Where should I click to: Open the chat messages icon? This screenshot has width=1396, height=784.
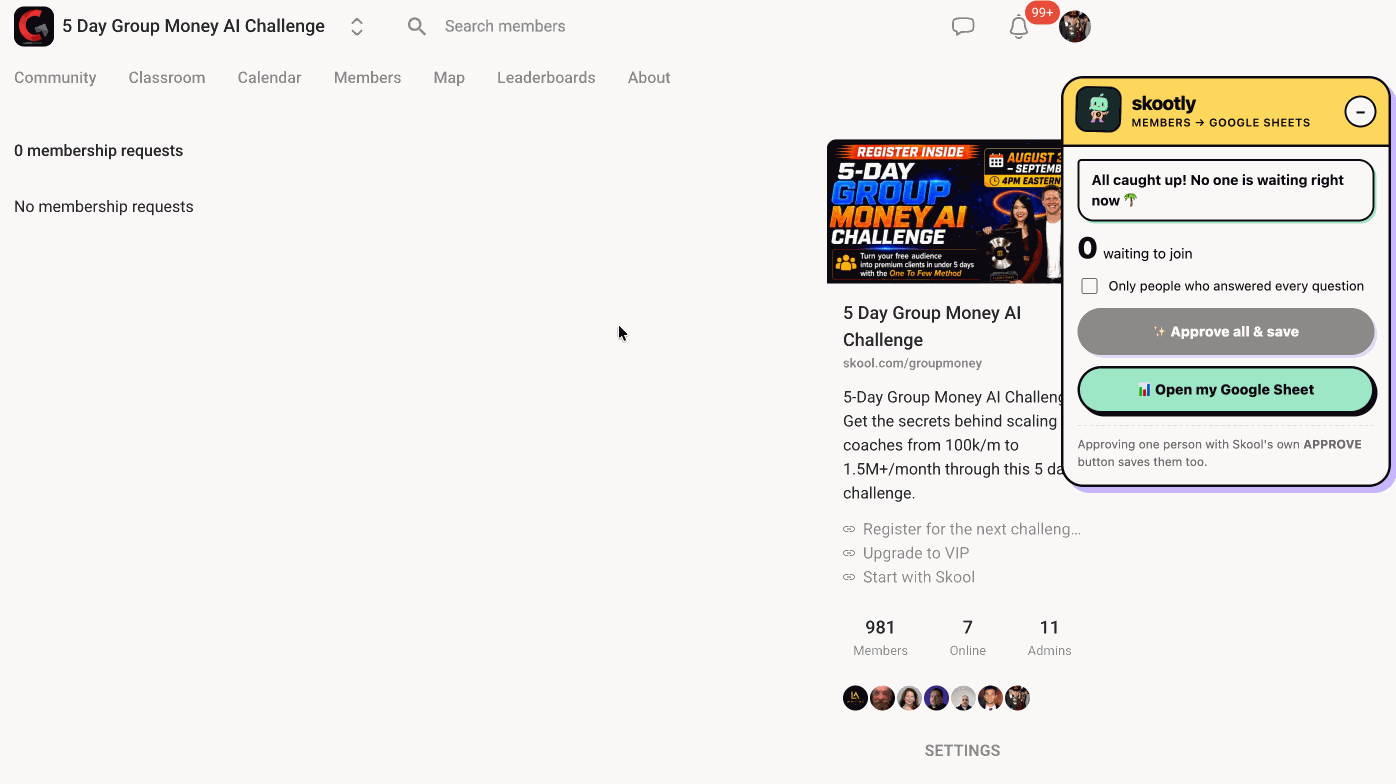click(x=963, y=27)
